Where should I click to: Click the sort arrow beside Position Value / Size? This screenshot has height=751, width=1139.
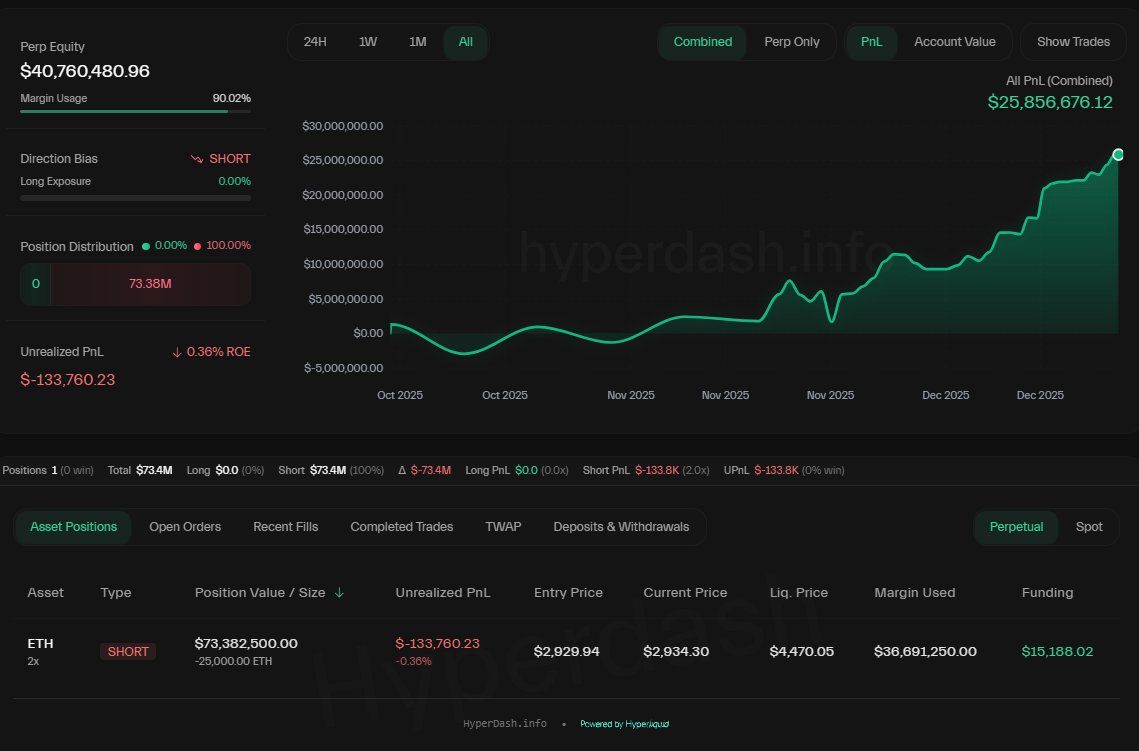click(339, 593)
